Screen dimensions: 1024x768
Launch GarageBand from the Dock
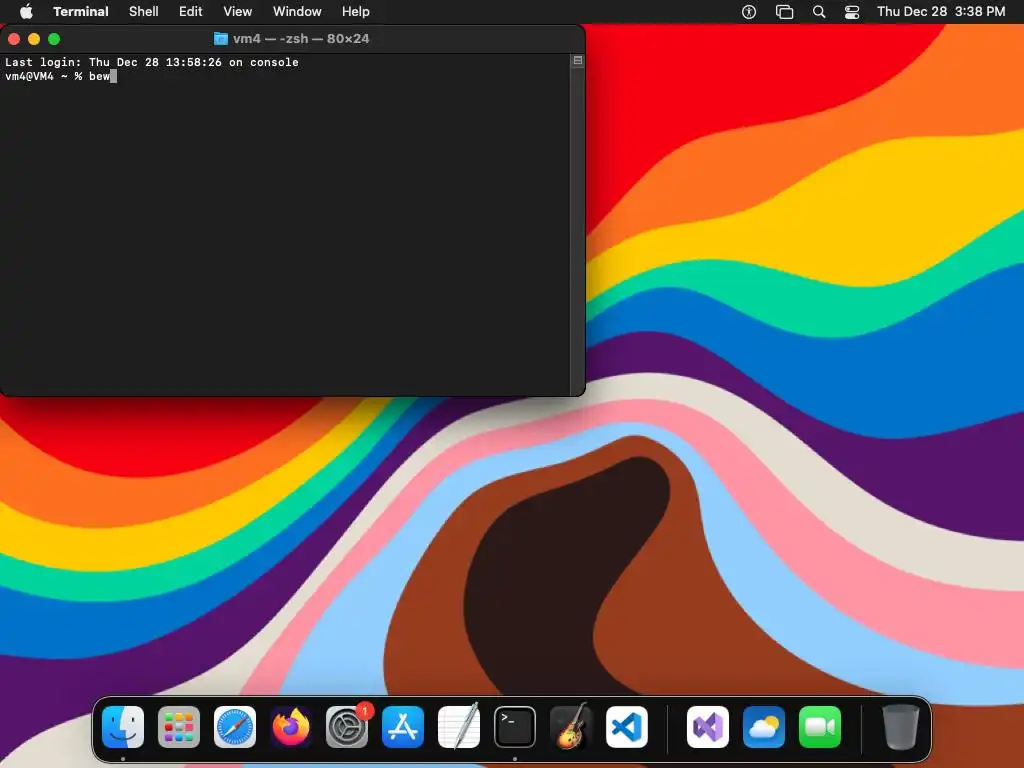tap(571, 727)
